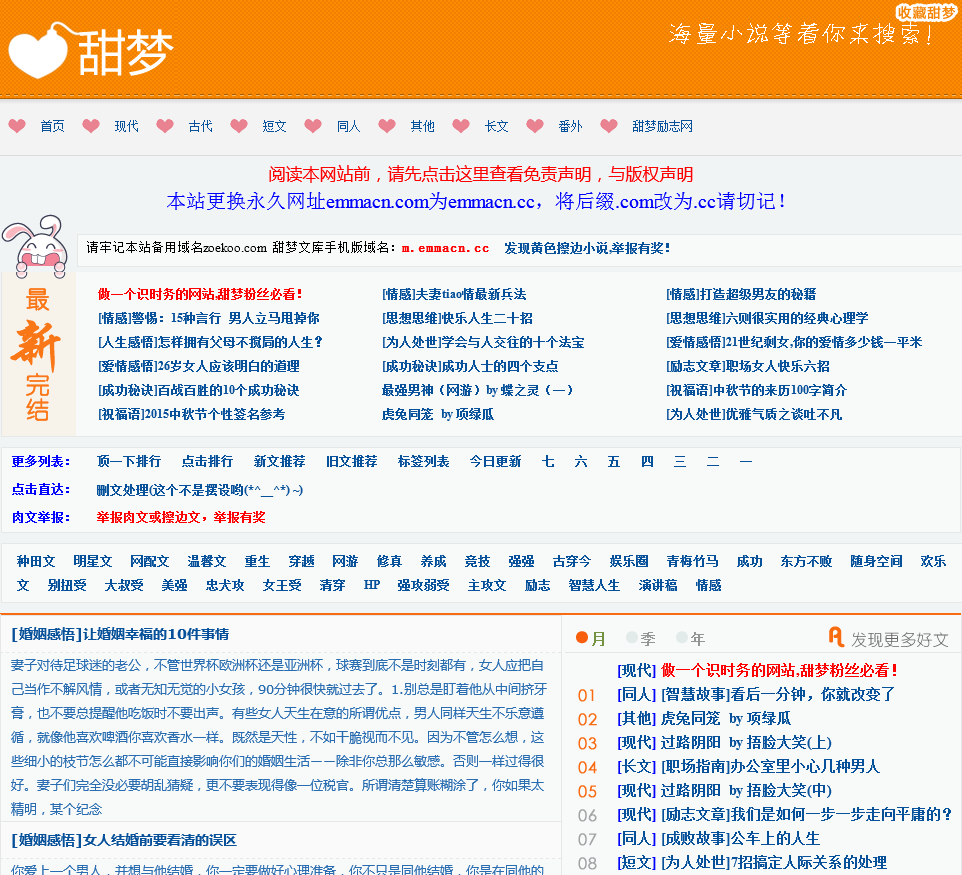This screenshot has height=875, width=962.
Task: Open the 番外 category
Action: (x=571, y=126)
